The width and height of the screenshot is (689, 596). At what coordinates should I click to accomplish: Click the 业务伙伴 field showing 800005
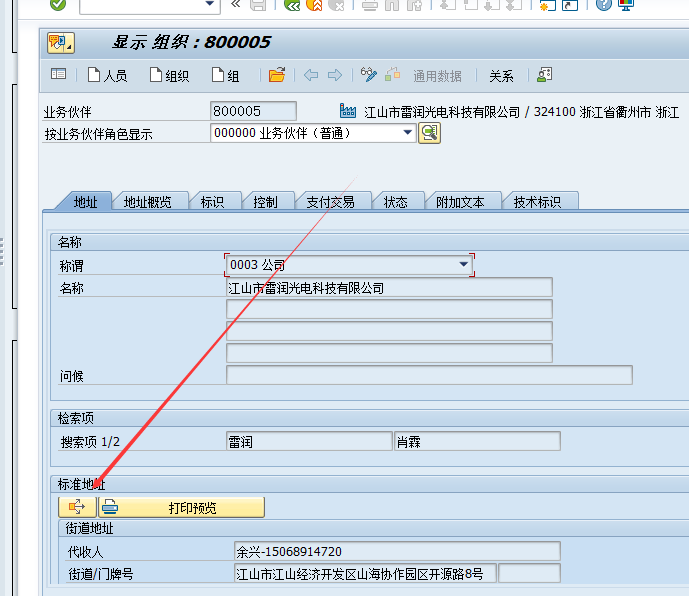tap(253, 111)
